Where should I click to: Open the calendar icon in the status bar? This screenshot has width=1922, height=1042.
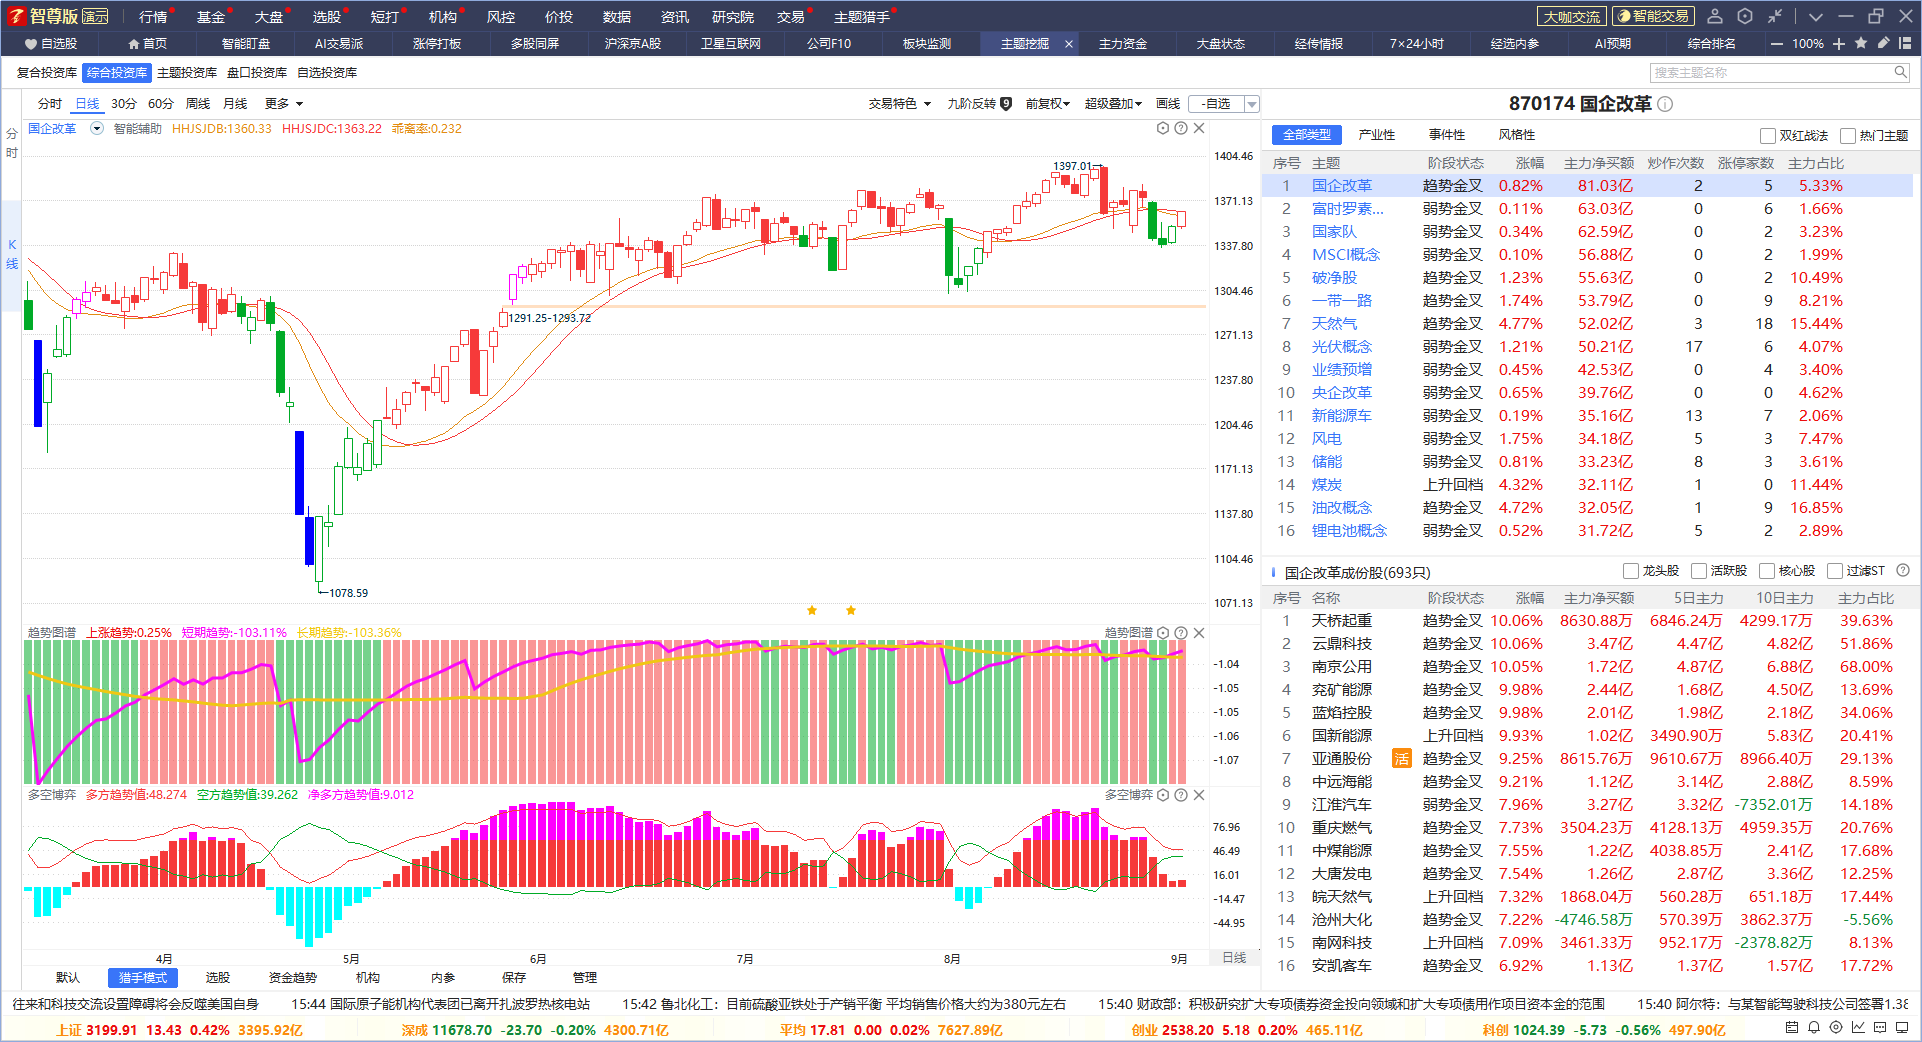pos(1792,1028)
